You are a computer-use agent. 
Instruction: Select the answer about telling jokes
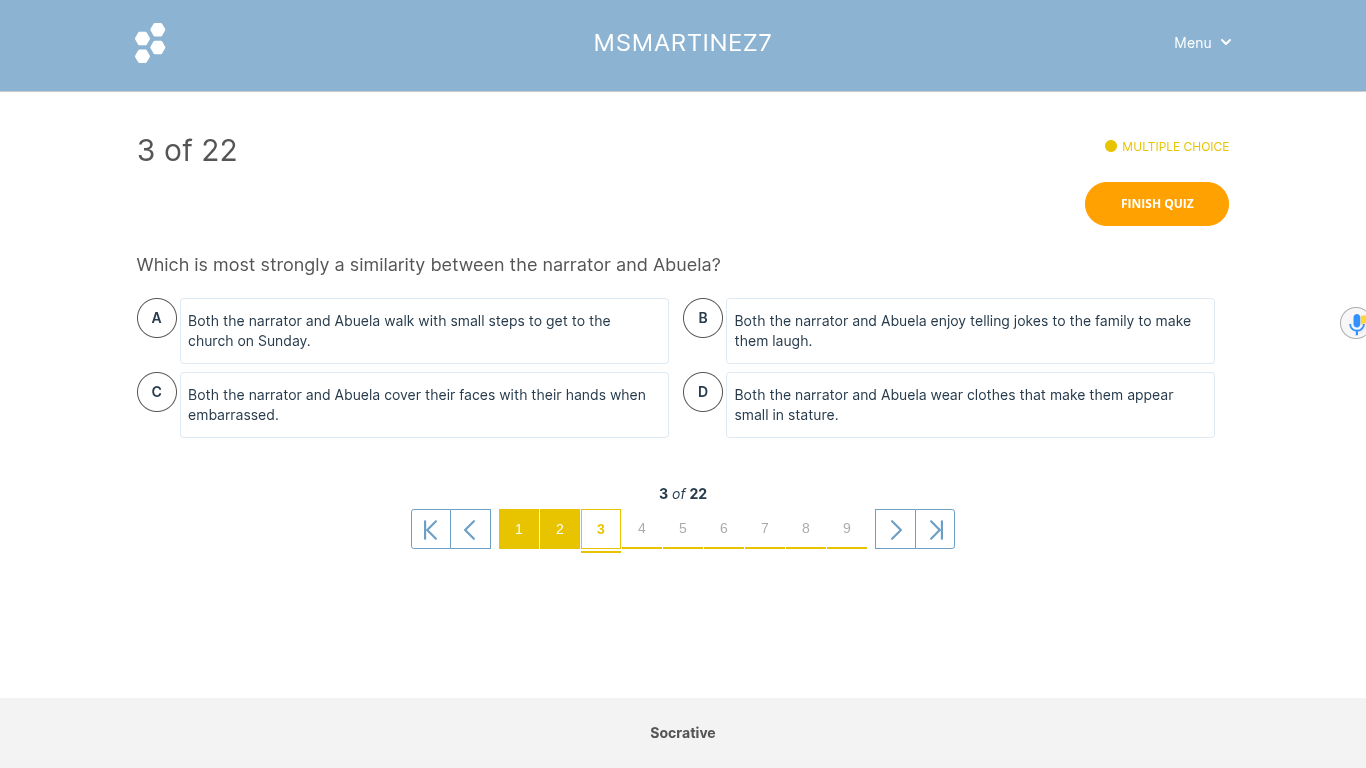[x=970, y=331]
